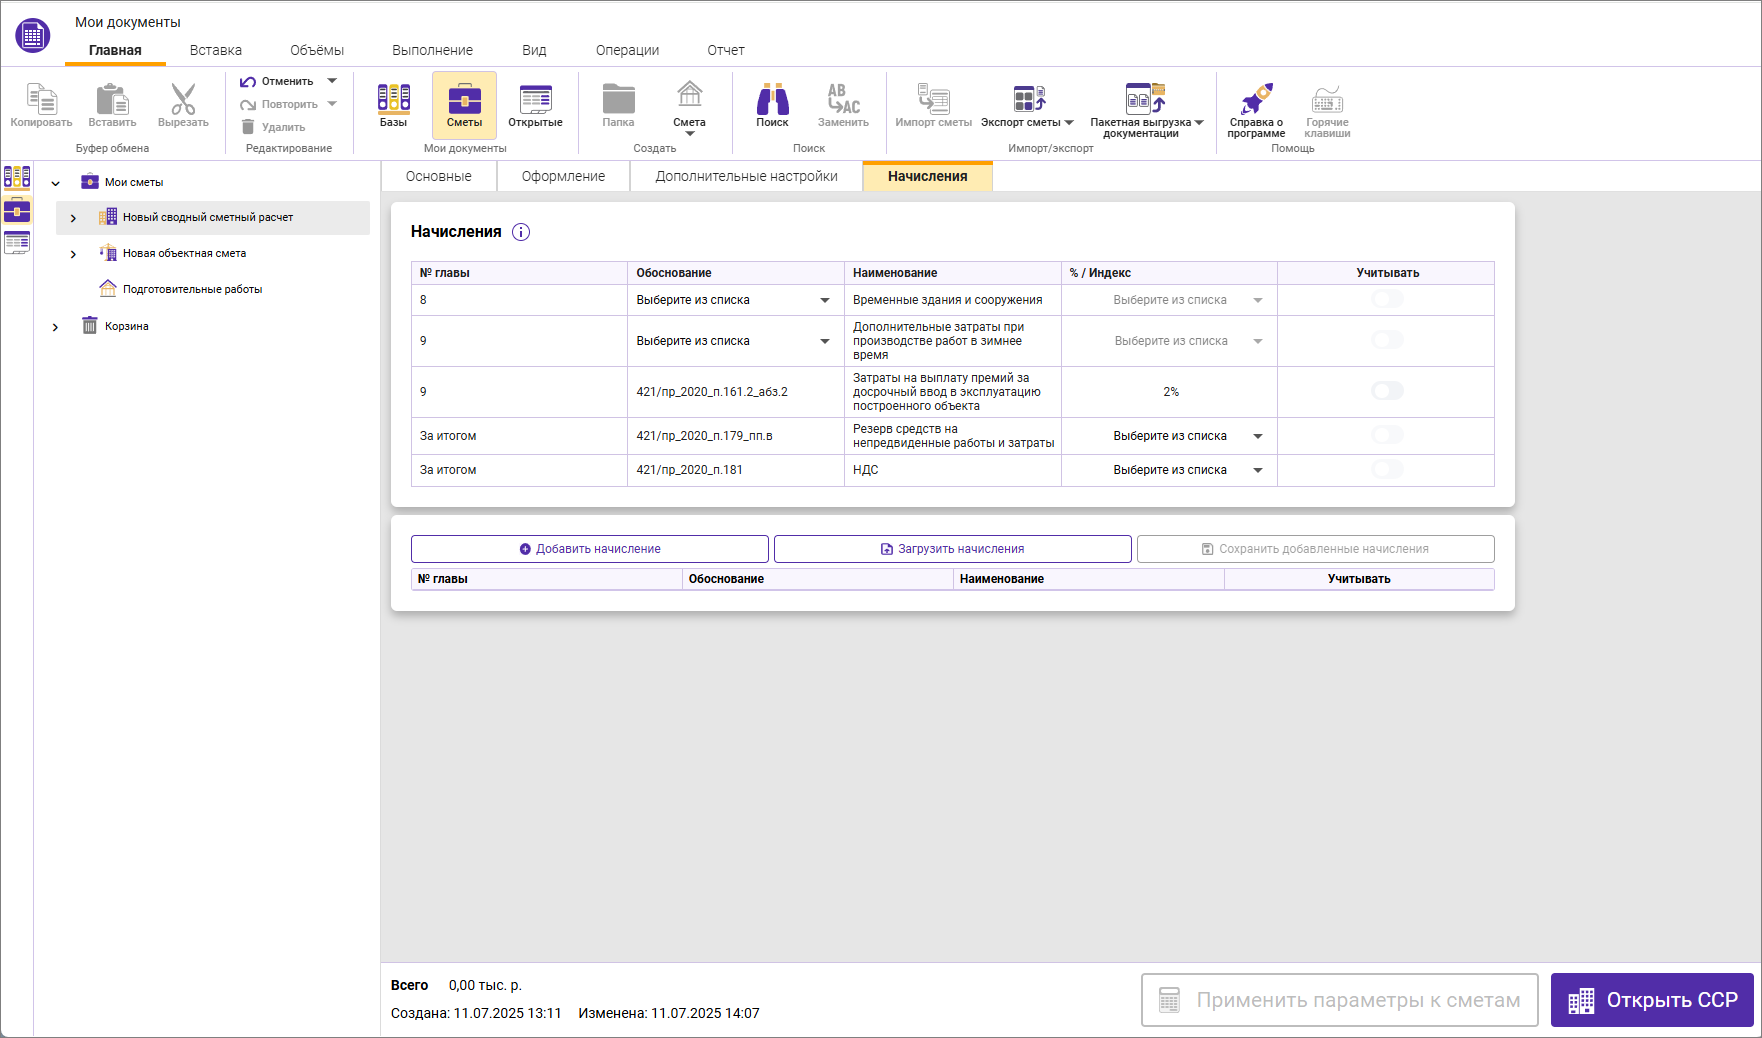
Task: Toggle Учитывать for premium payment costs row
Action: [1387, 391]
